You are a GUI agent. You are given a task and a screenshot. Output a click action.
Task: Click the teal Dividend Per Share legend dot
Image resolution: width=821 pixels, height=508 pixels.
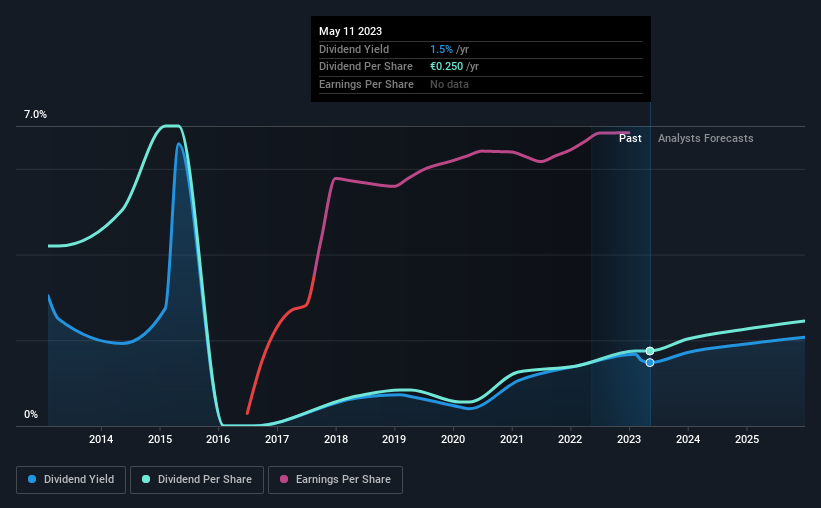pos(146,479)
